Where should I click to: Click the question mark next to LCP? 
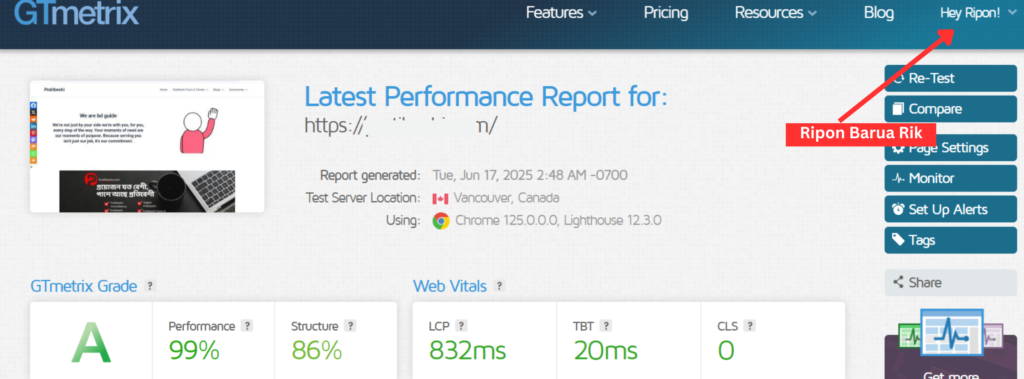tap(461, 326)
